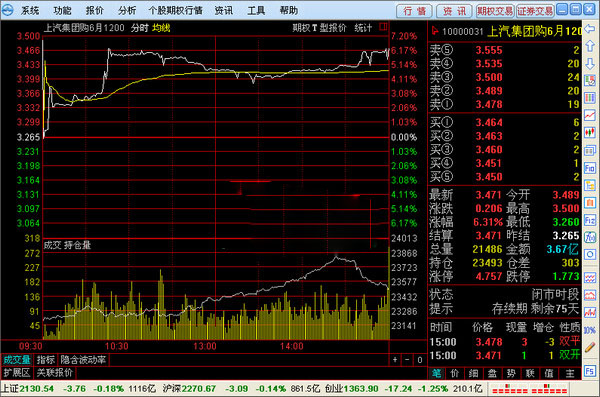Click the F5 icon at sidebar bottom

(x=590, y=371)
